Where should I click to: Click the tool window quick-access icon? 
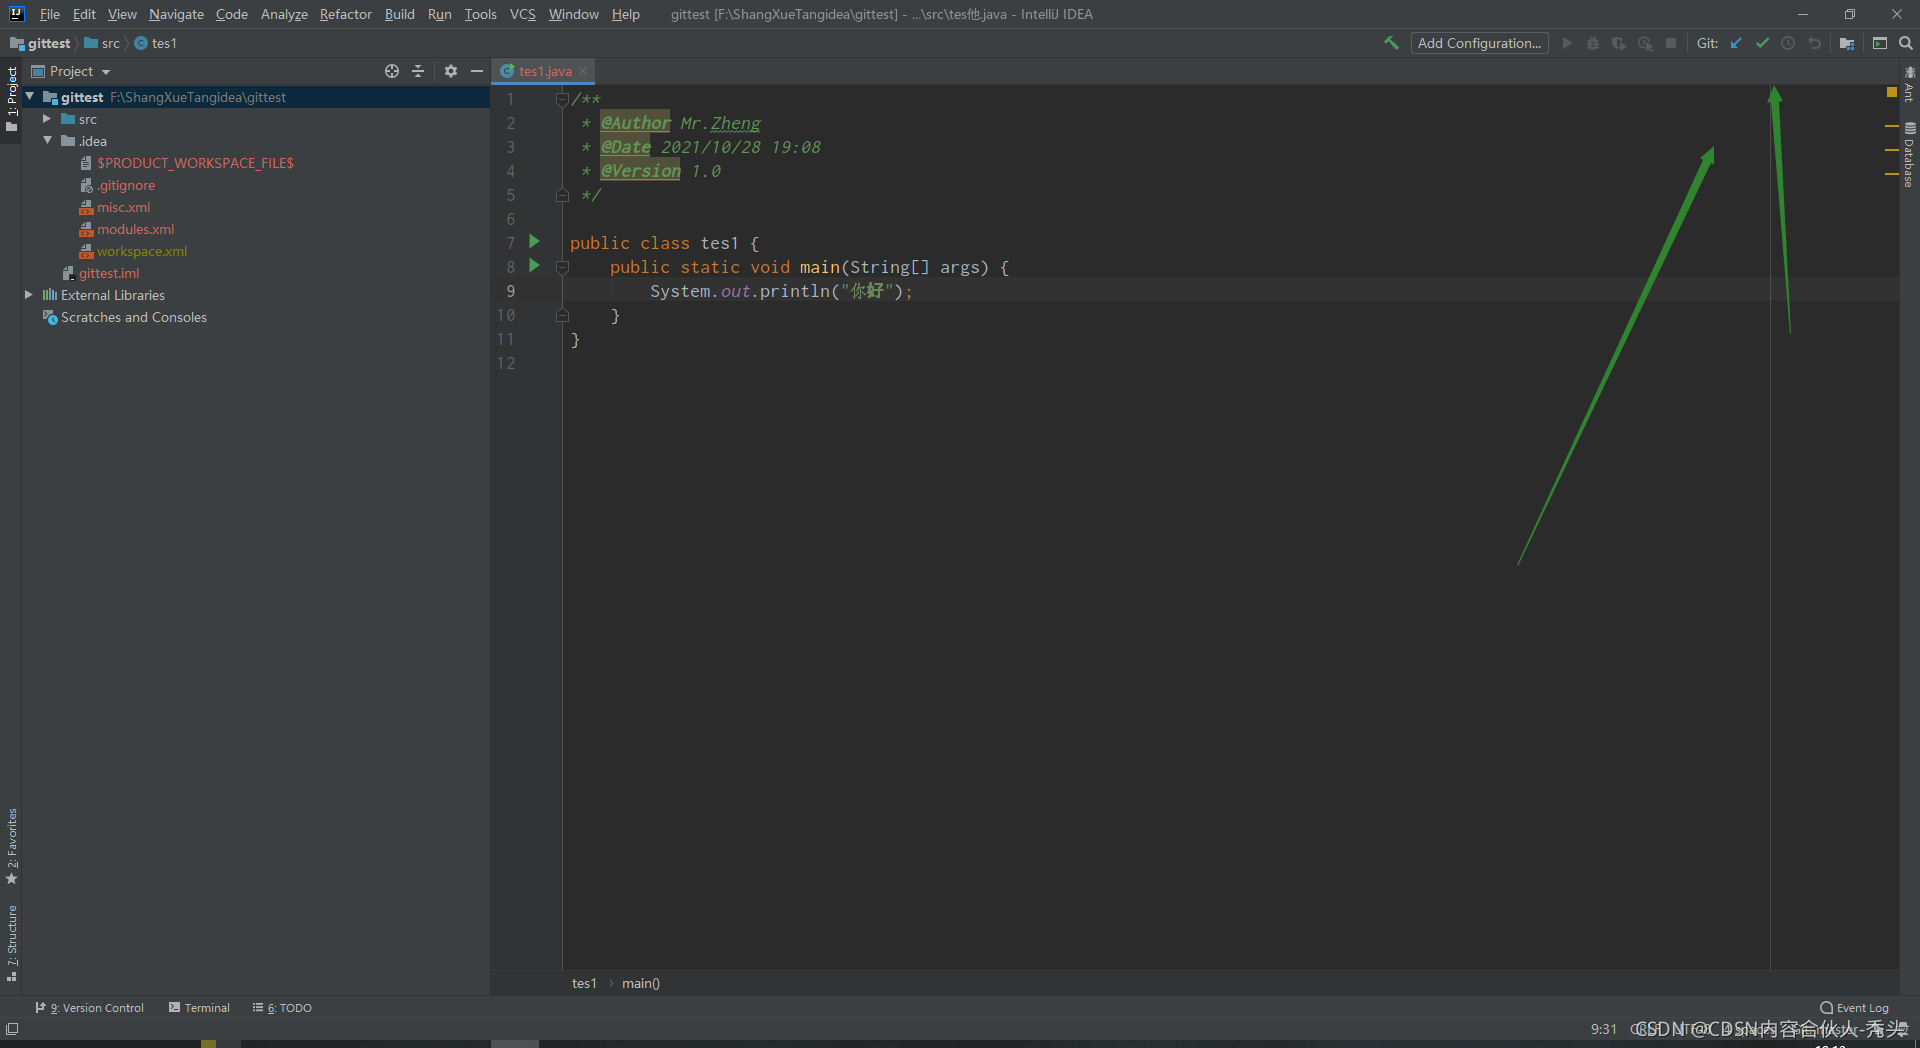[12, 1029]
